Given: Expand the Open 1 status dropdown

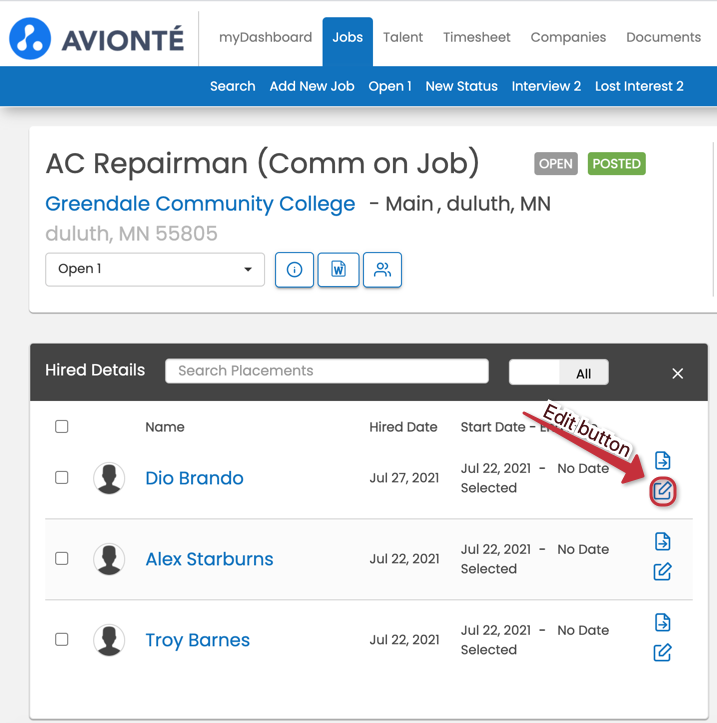Looking at the screenshot, I should [x=155, y=269].
